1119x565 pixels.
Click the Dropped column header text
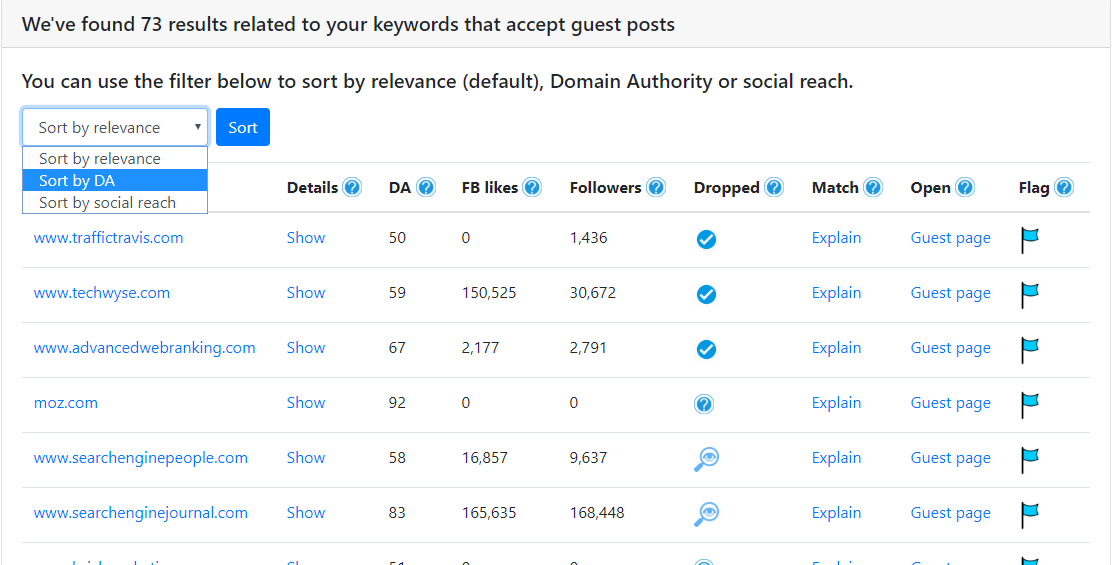point(726,188)
